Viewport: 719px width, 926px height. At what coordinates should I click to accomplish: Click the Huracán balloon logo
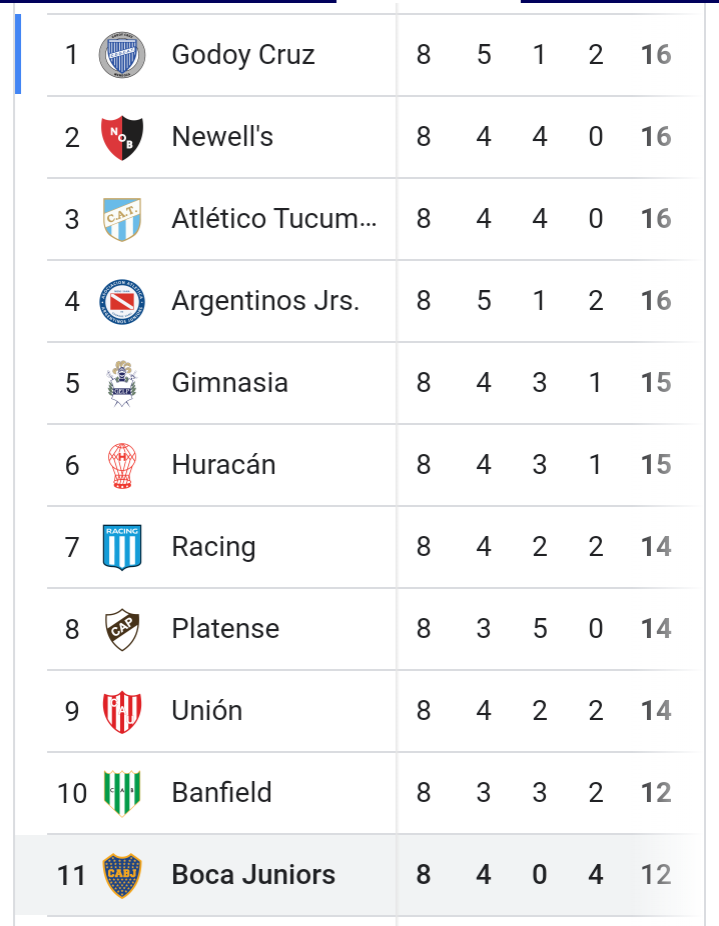click(x=122, y=465)
